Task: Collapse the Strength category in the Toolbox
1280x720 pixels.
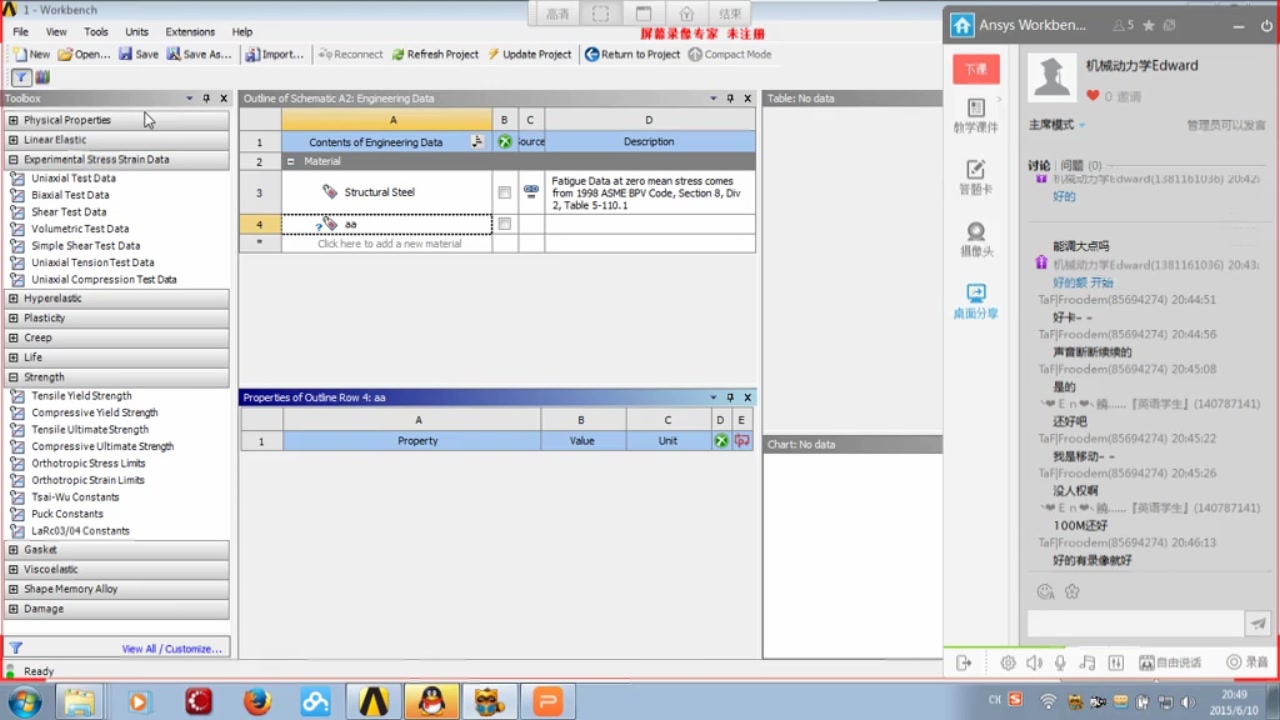Action: coord(11,377)
